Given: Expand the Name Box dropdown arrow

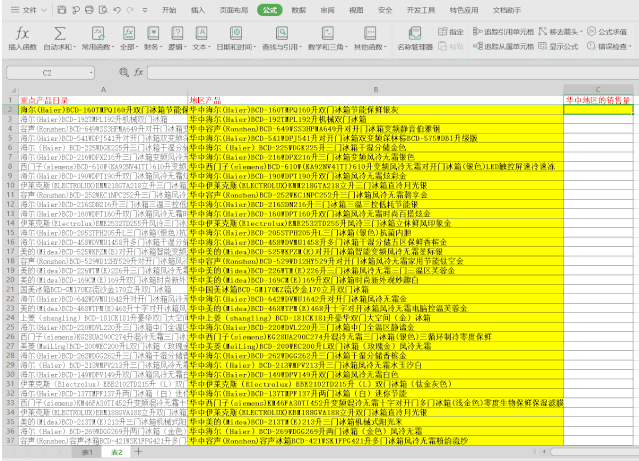Looking at the screenshot, I should tap(91, 73).
